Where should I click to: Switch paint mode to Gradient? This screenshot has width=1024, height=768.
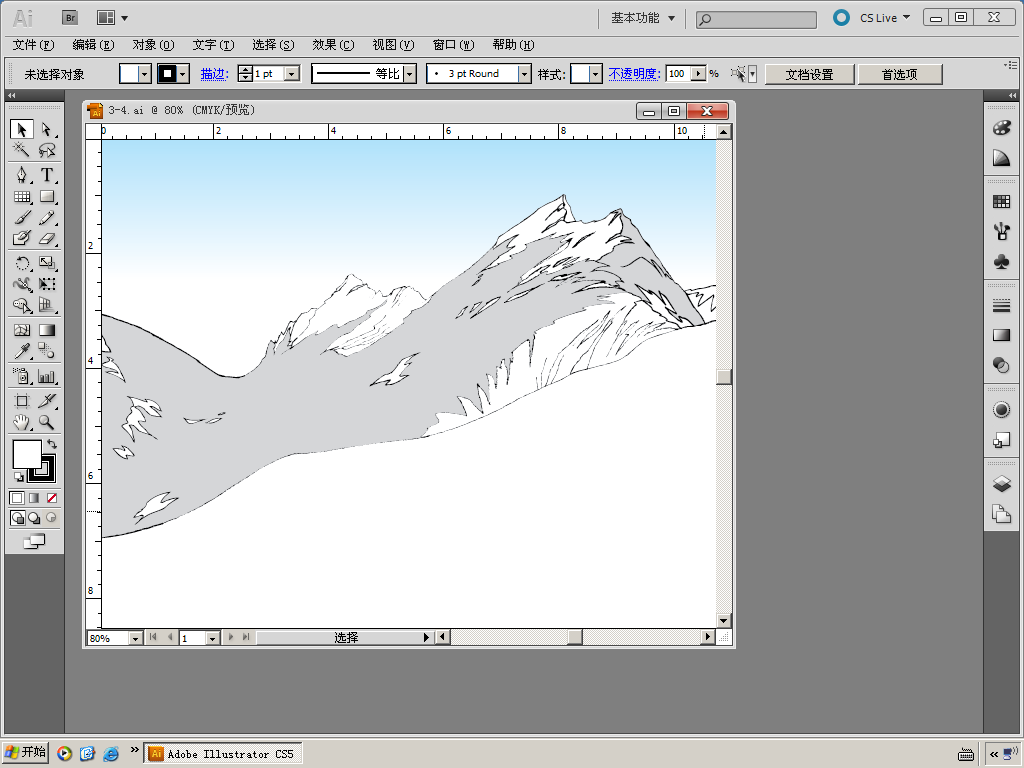click(x=34, y=498)
